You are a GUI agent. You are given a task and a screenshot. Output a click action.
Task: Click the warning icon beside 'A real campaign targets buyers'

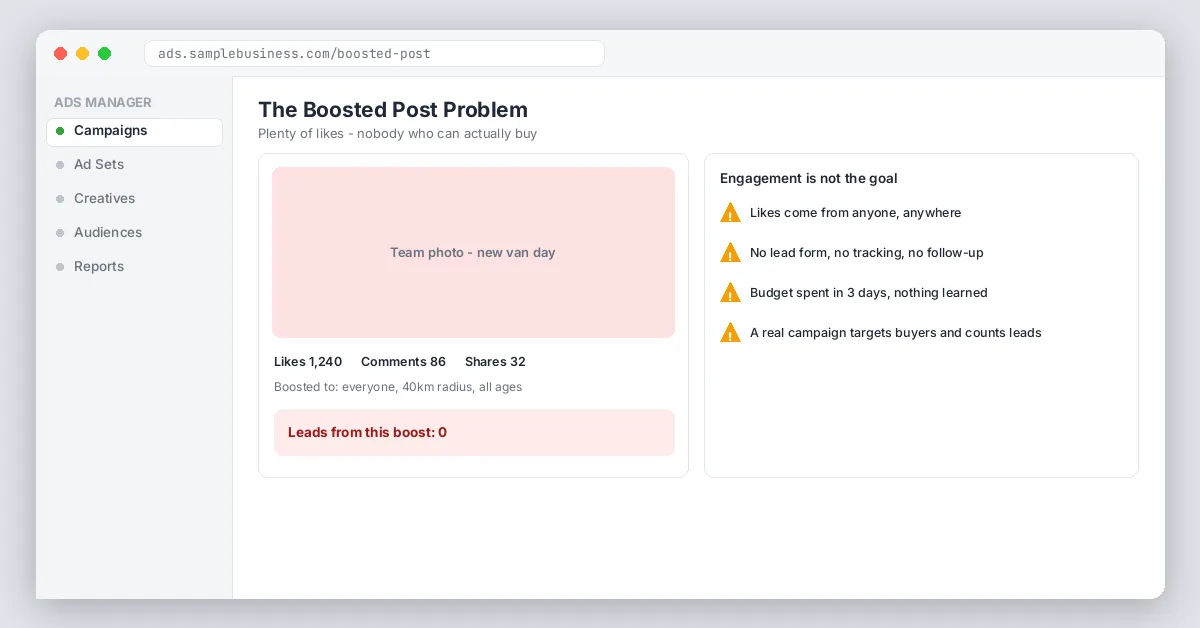(x=731, y=332)
